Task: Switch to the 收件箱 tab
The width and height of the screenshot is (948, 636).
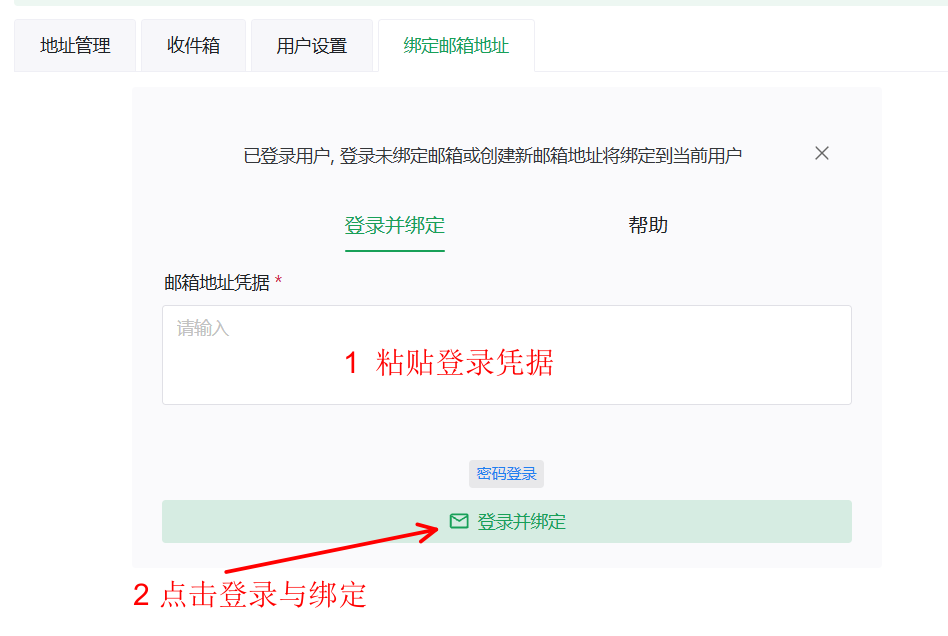Action: (193, 46)
